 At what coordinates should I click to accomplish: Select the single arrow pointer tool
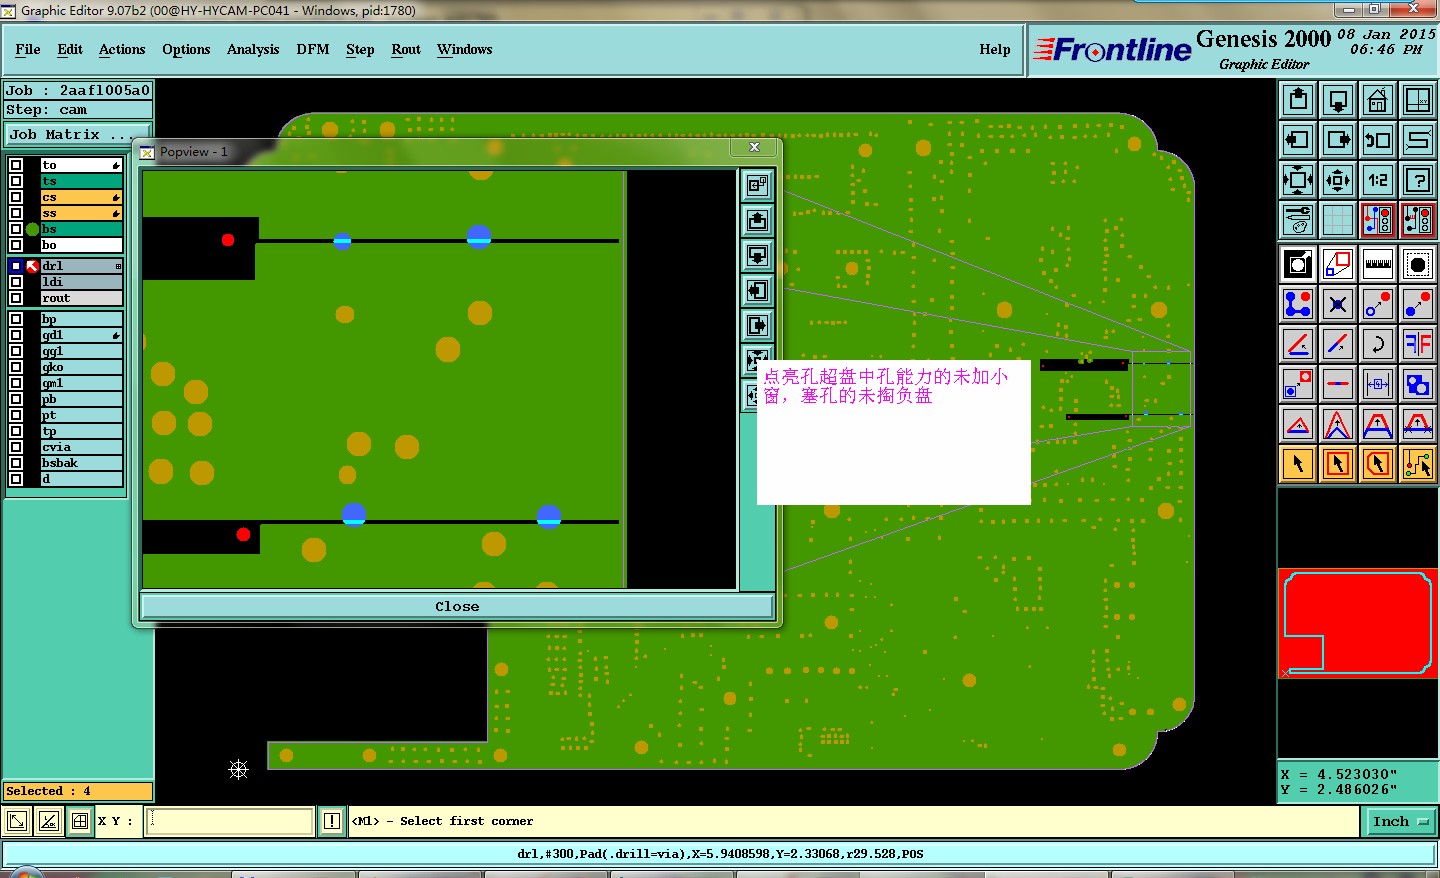click(1298, 464)
